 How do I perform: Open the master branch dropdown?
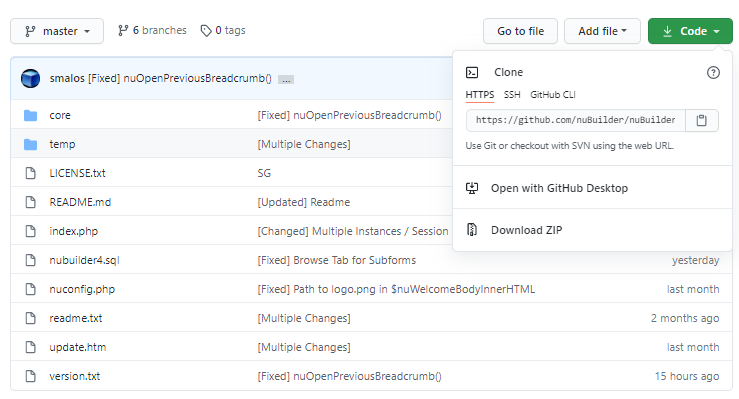57,31
